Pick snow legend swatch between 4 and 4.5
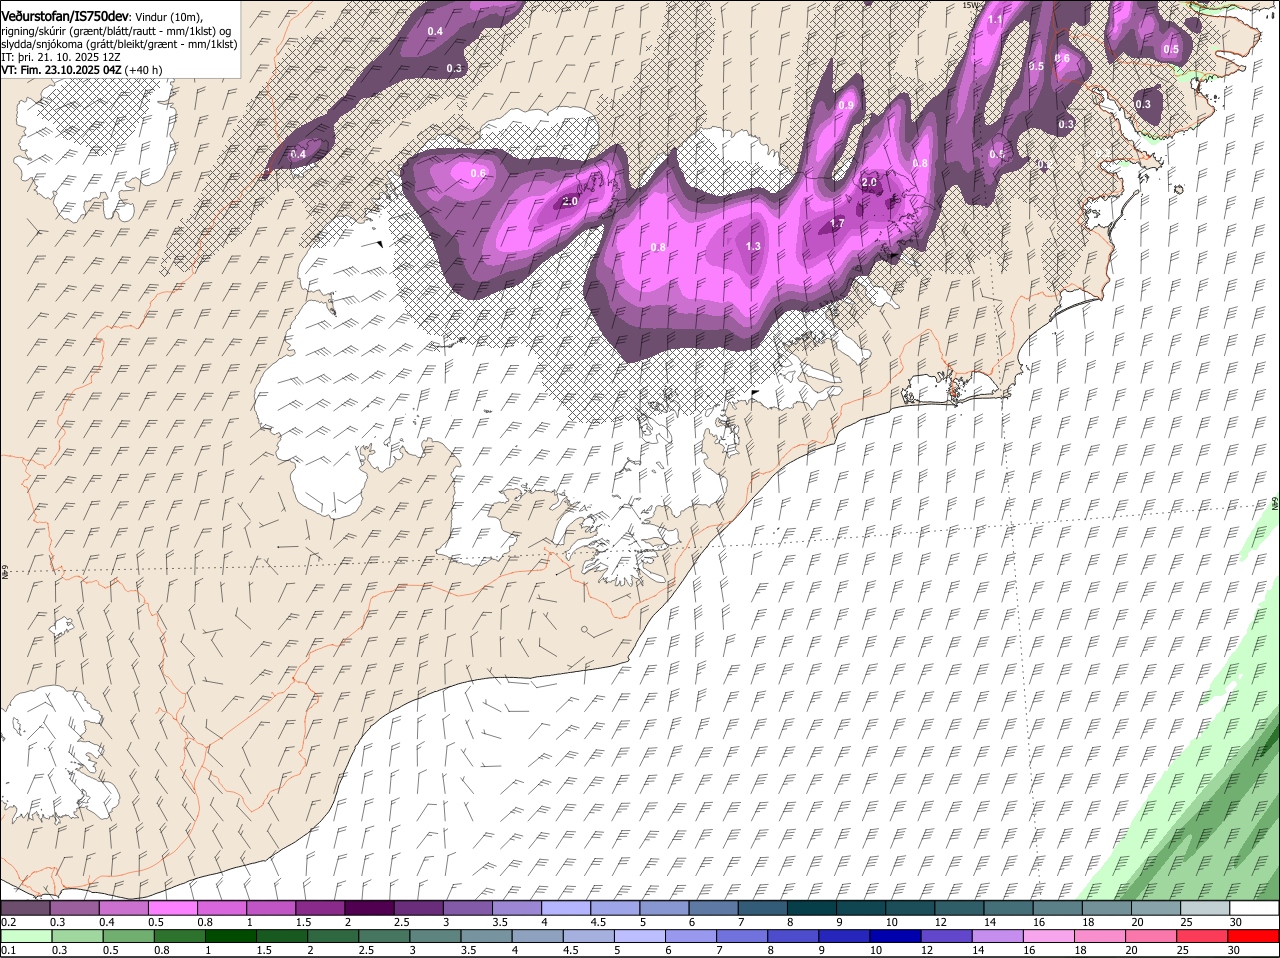This screenshot has height=958, width=1280. click(x=566, y=908)
